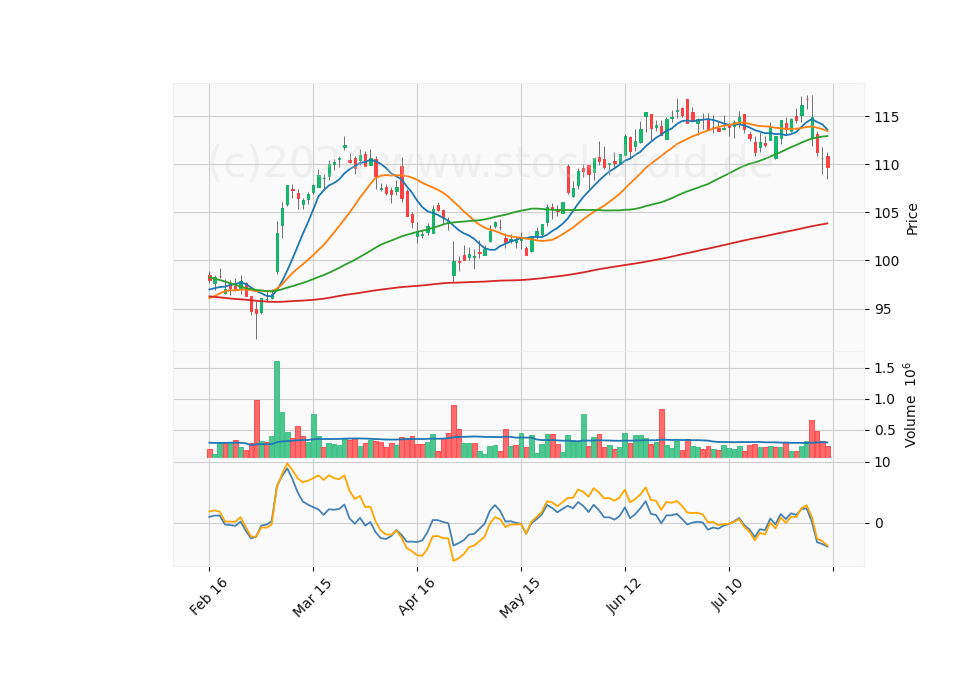Click the 95 price tick label
Screen dimensions: 960x690
[884, 309]
